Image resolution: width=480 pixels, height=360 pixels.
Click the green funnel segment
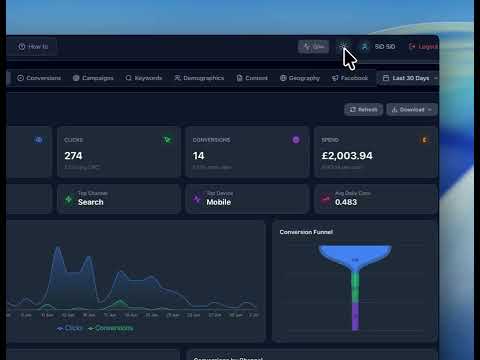tap(355, 287)
